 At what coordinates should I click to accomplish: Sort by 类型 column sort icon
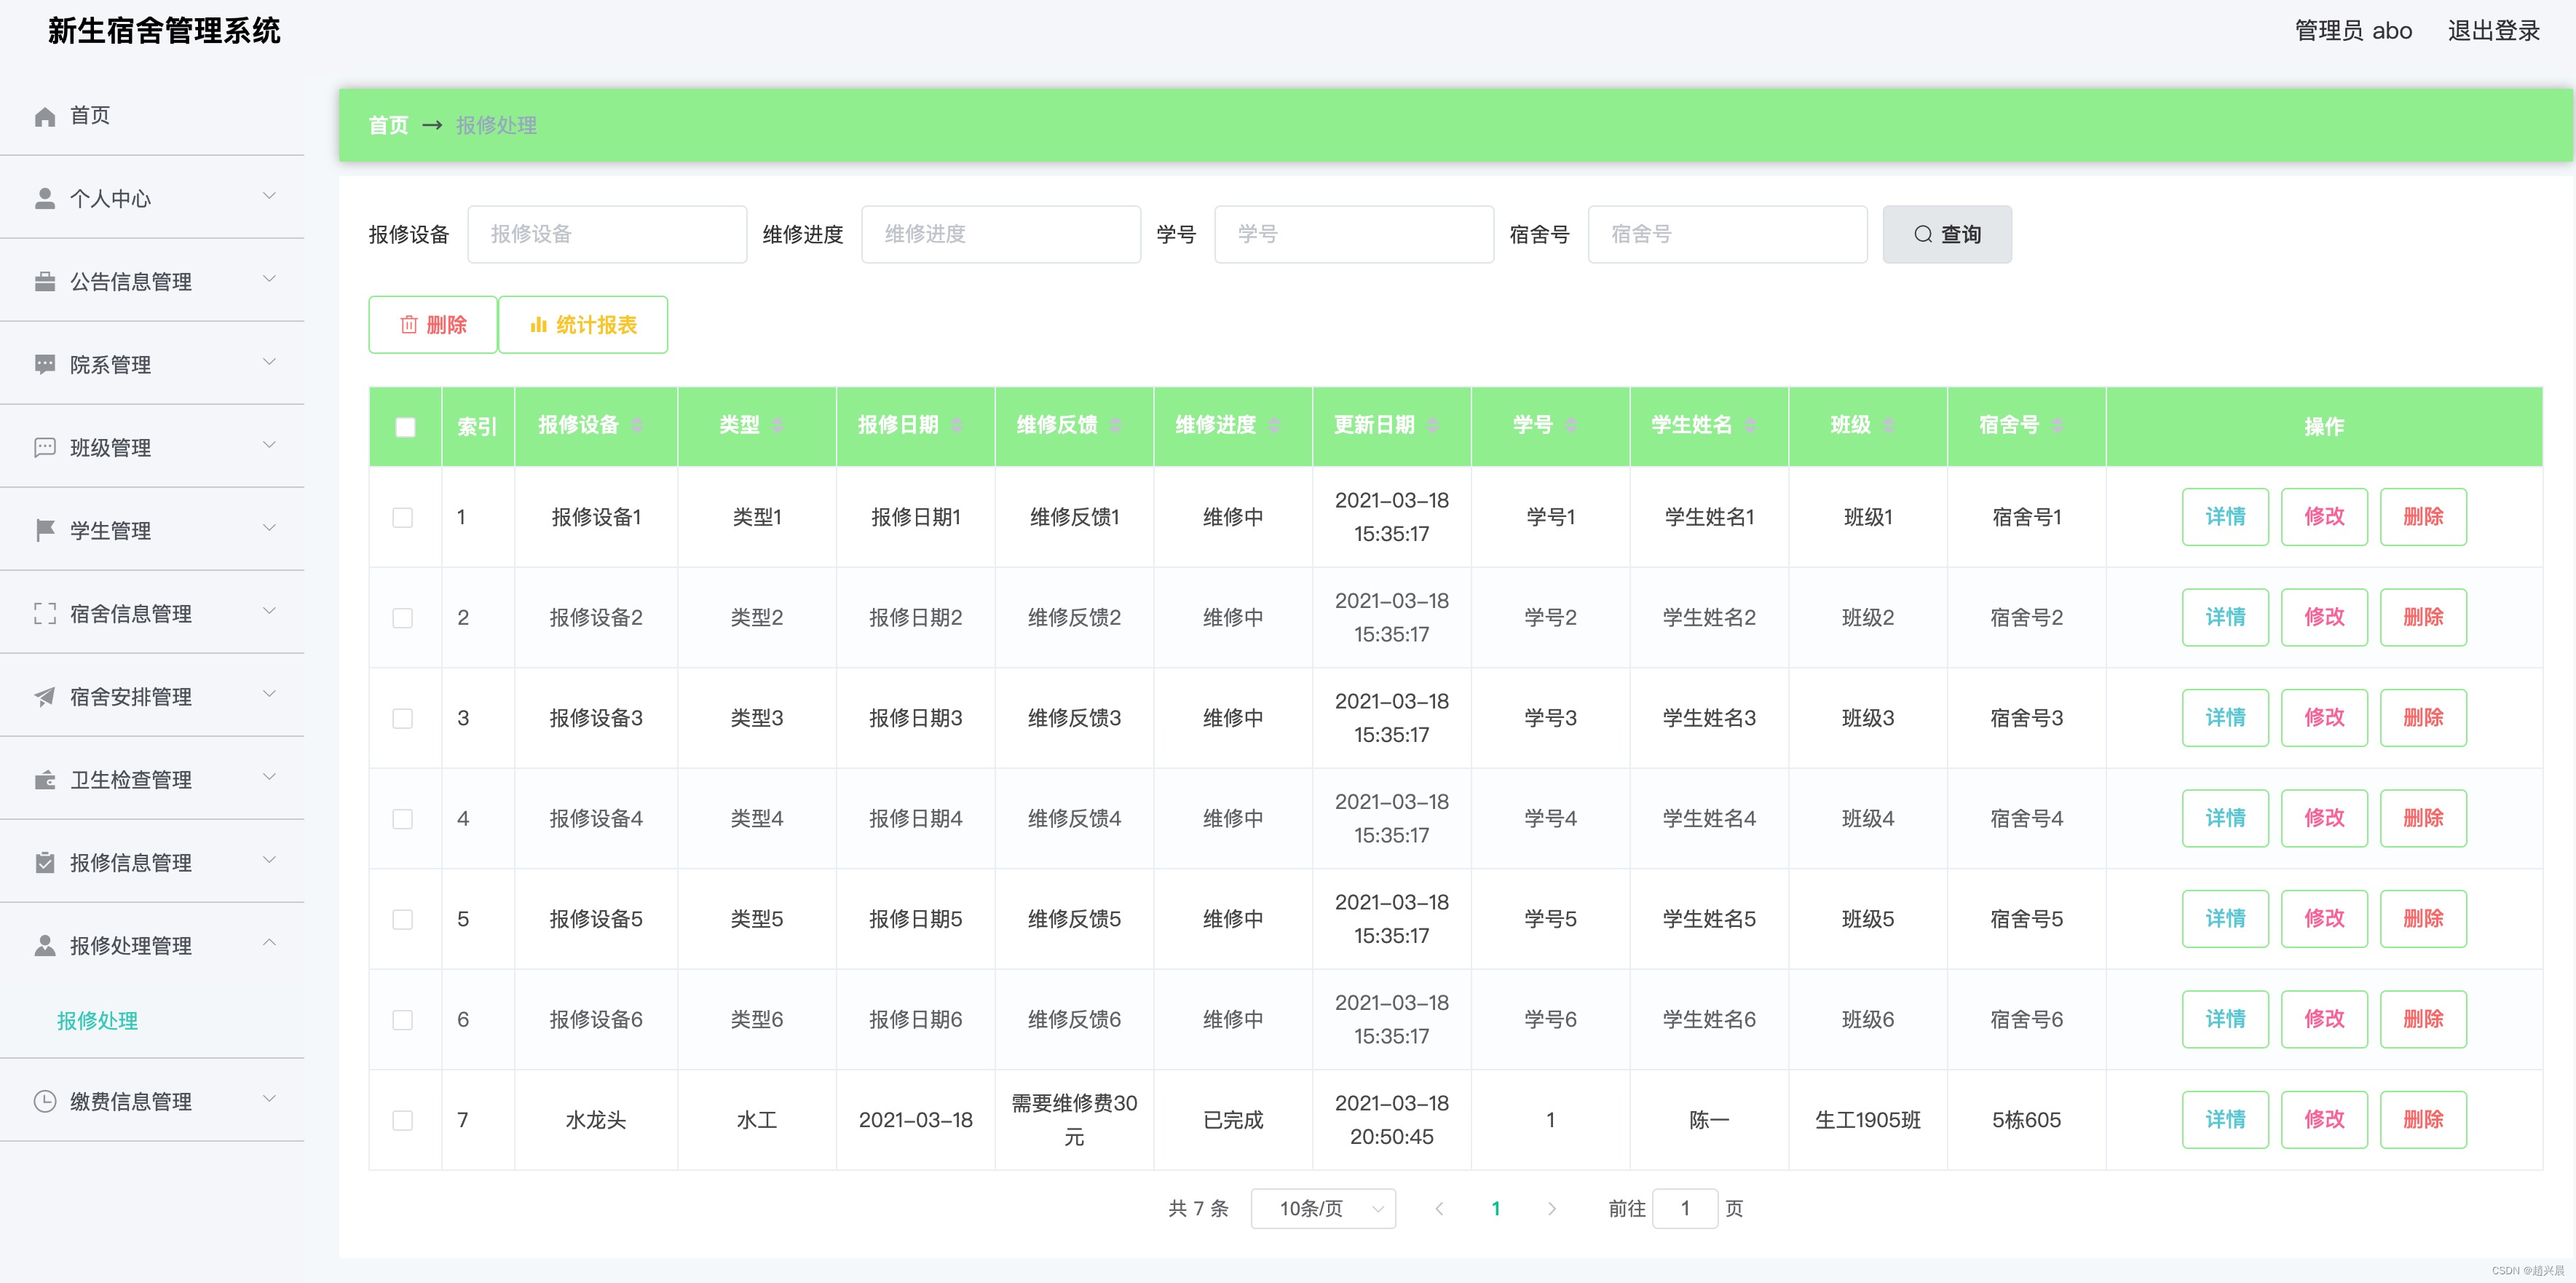click(777, 426)
